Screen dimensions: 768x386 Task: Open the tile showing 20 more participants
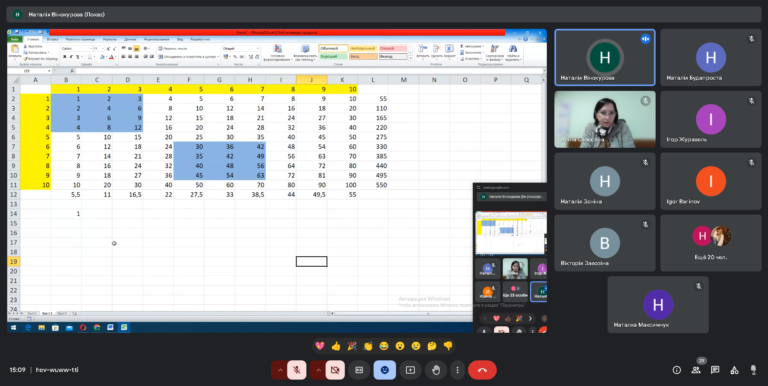point(710,242)
